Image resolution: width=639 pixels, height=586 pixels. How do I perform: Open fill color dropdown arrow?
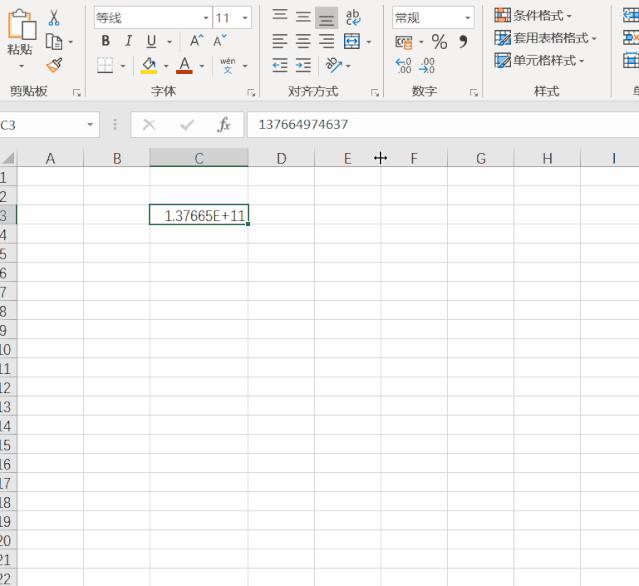coord(166,66)
